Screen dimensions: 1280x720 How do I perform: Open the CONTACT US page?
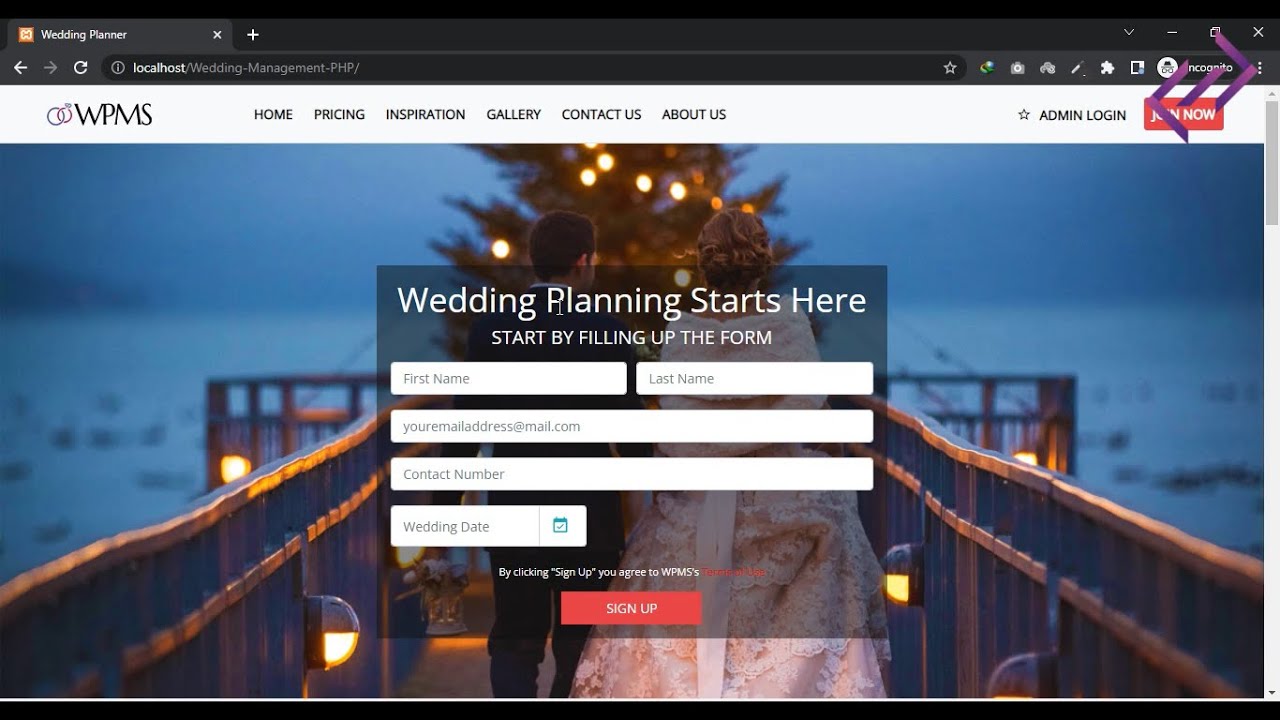point(601,115)
